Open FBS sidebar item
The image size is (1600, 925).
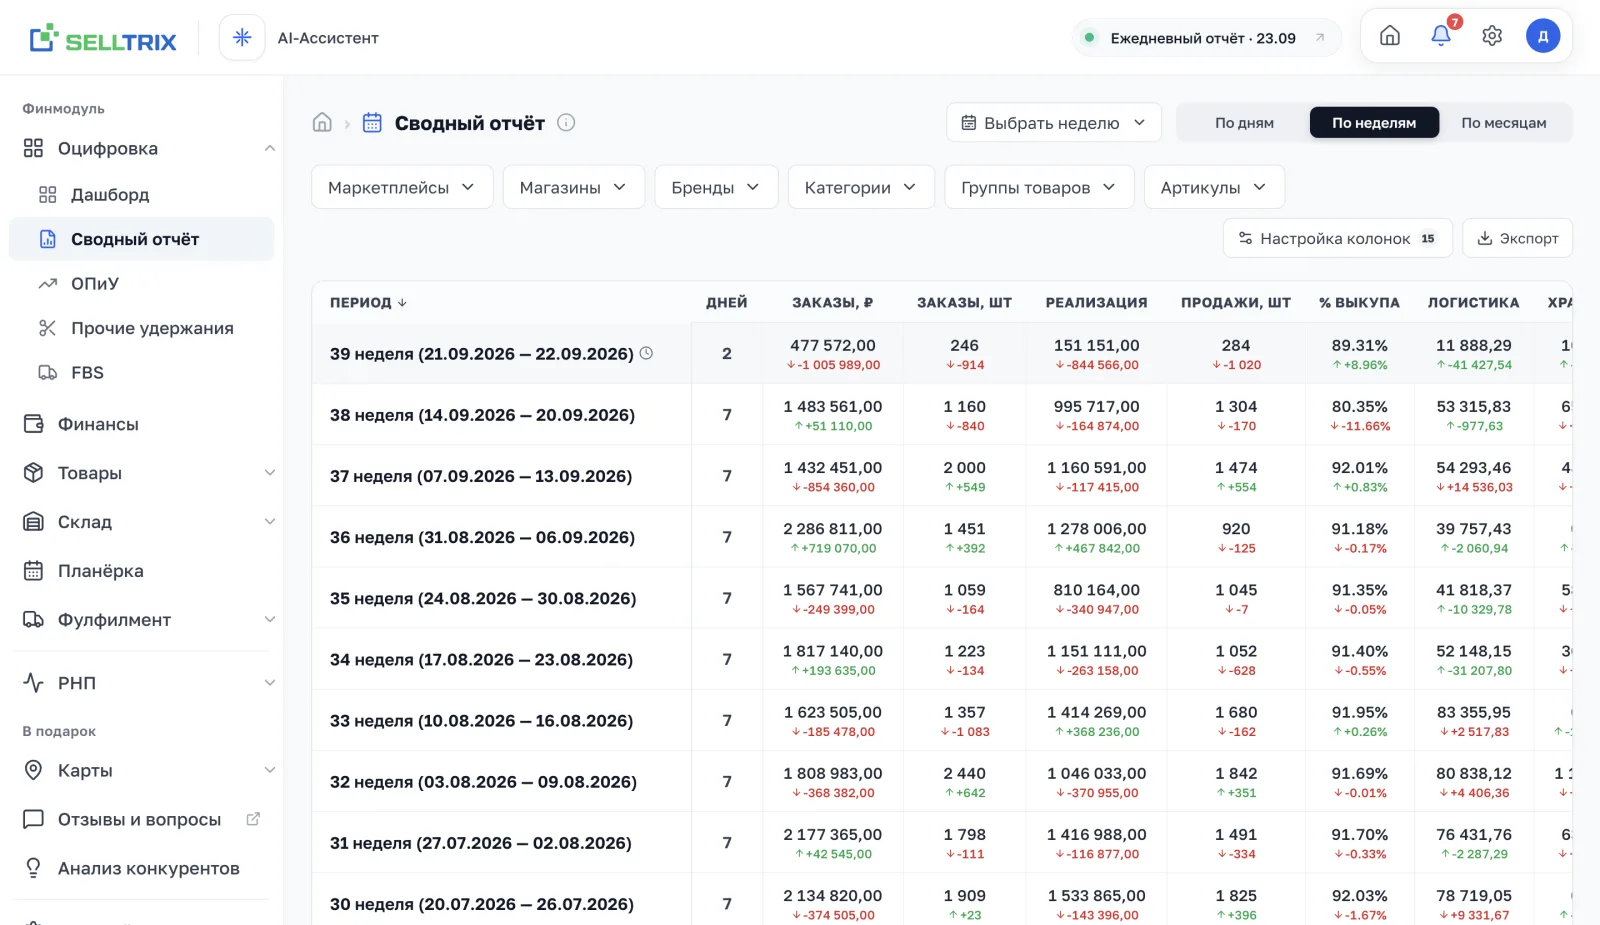point(141,372)
